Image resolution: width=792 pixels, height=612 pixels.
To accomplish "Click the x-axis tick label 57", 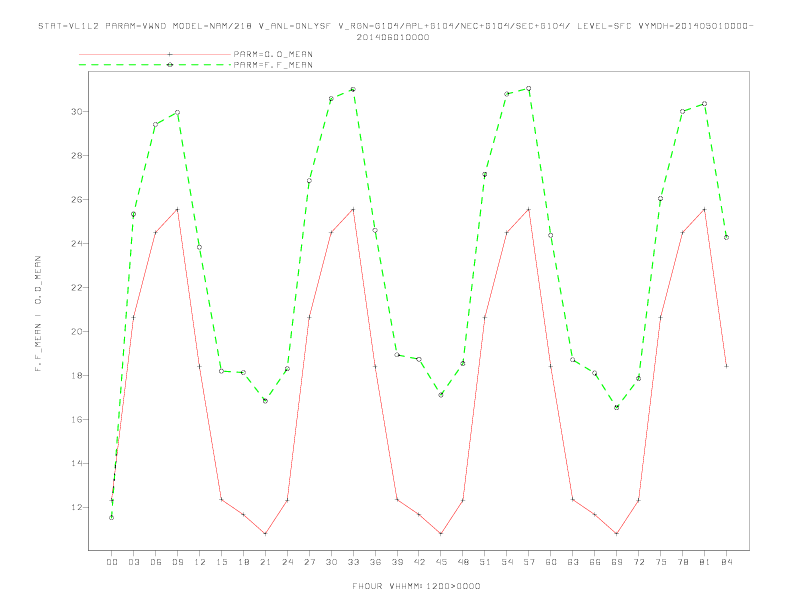I will 529,562.
